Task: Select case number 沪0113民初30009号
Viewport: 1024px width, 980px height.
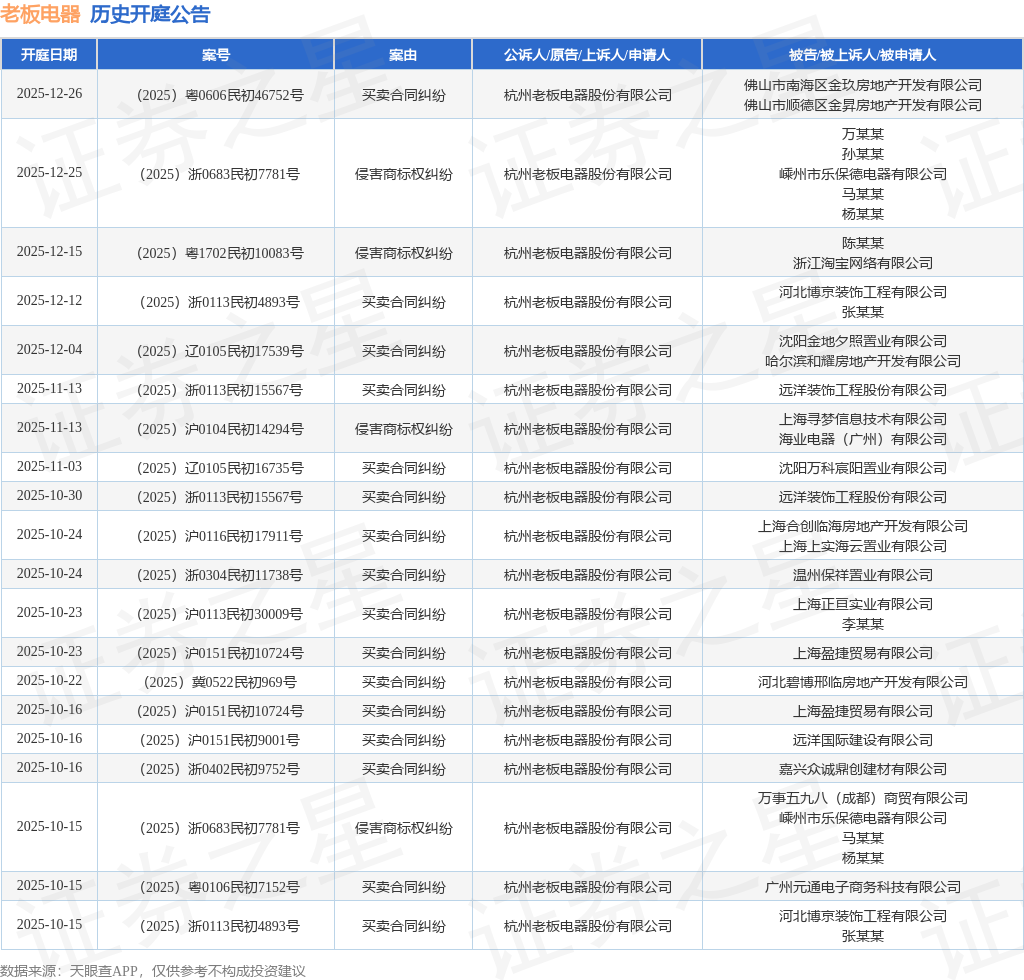Action: 244,614
